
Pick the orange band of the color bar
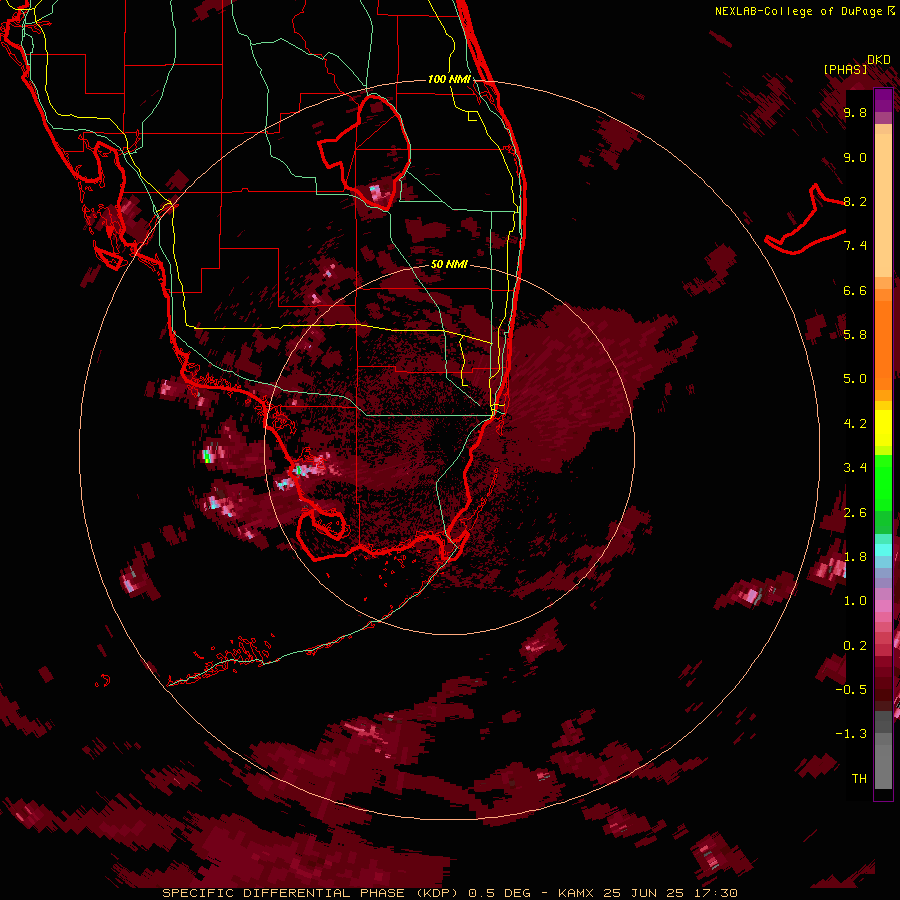[x=883, y=344]
